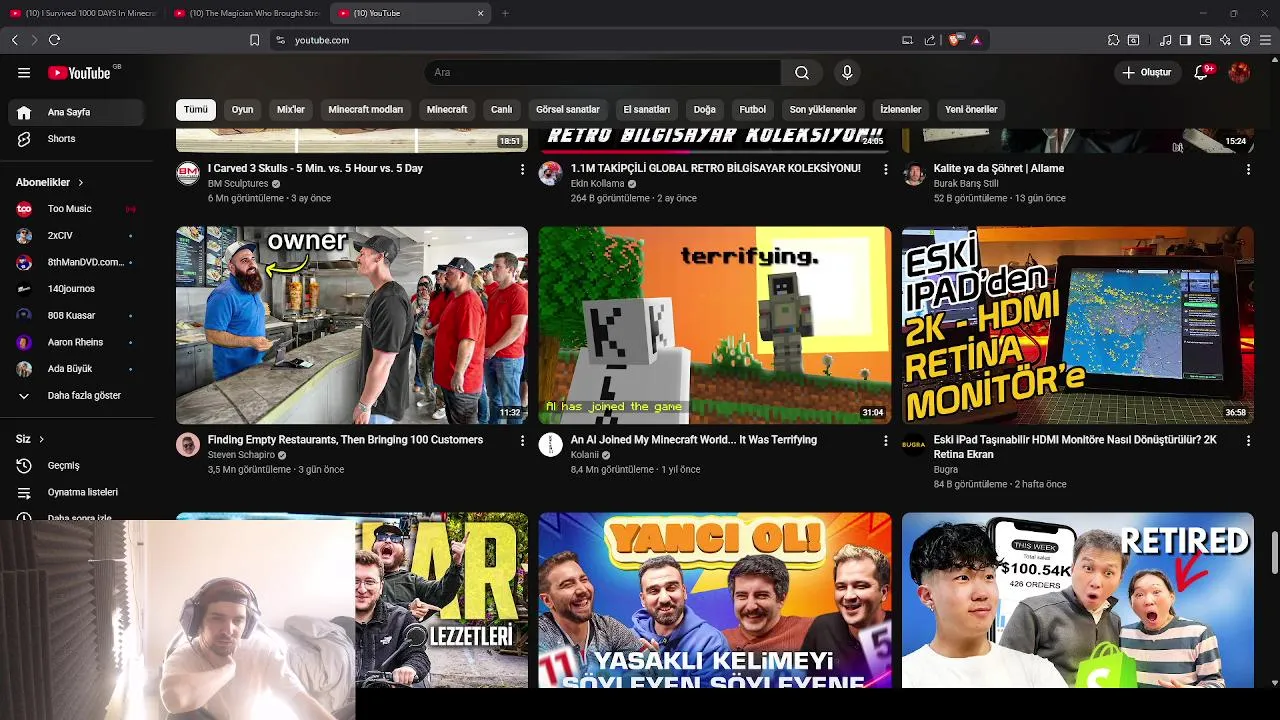This screenshot has height=720, width=1280.
Task: Toggle the browser sidebar panel icon
Action: (x=1185, y=40)
